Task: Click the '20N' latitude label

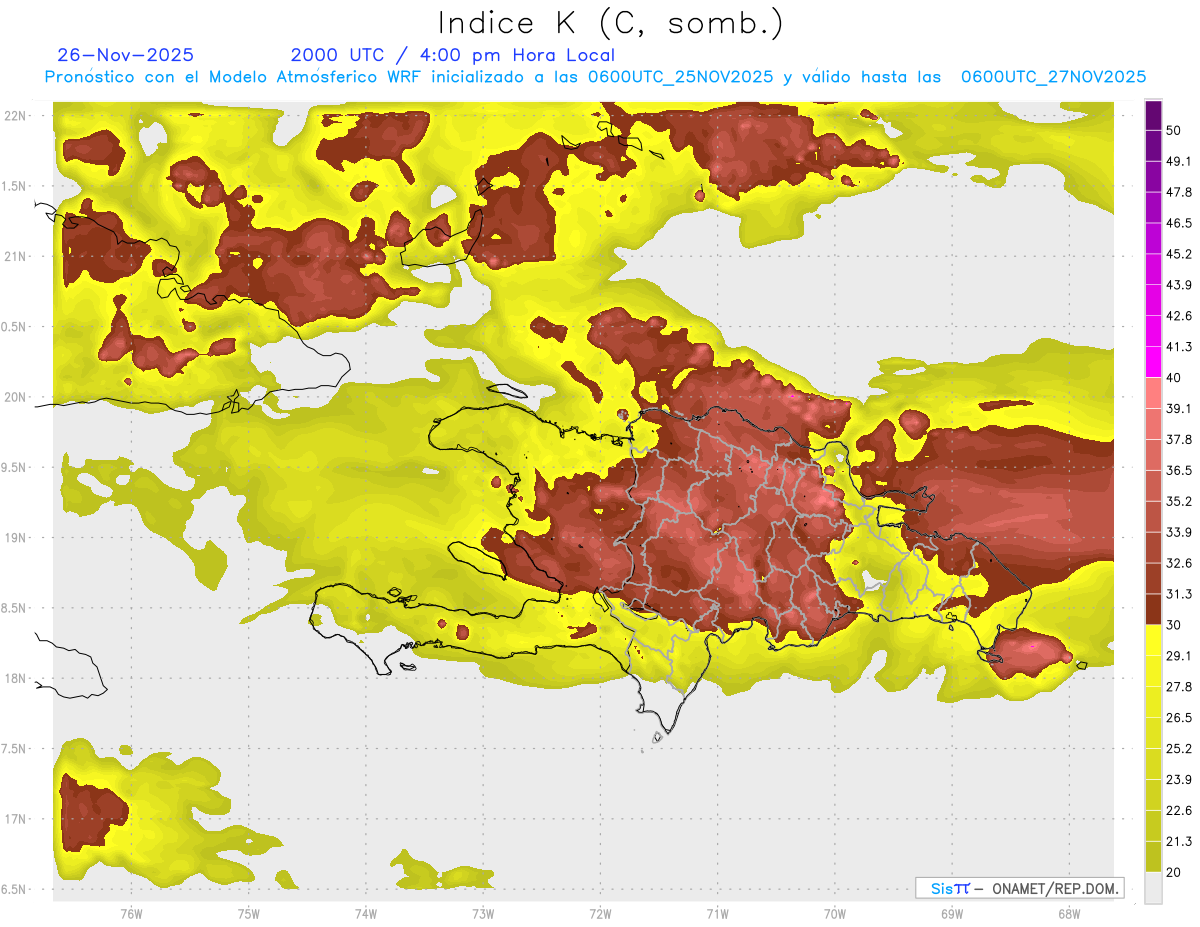Action: 15,397
